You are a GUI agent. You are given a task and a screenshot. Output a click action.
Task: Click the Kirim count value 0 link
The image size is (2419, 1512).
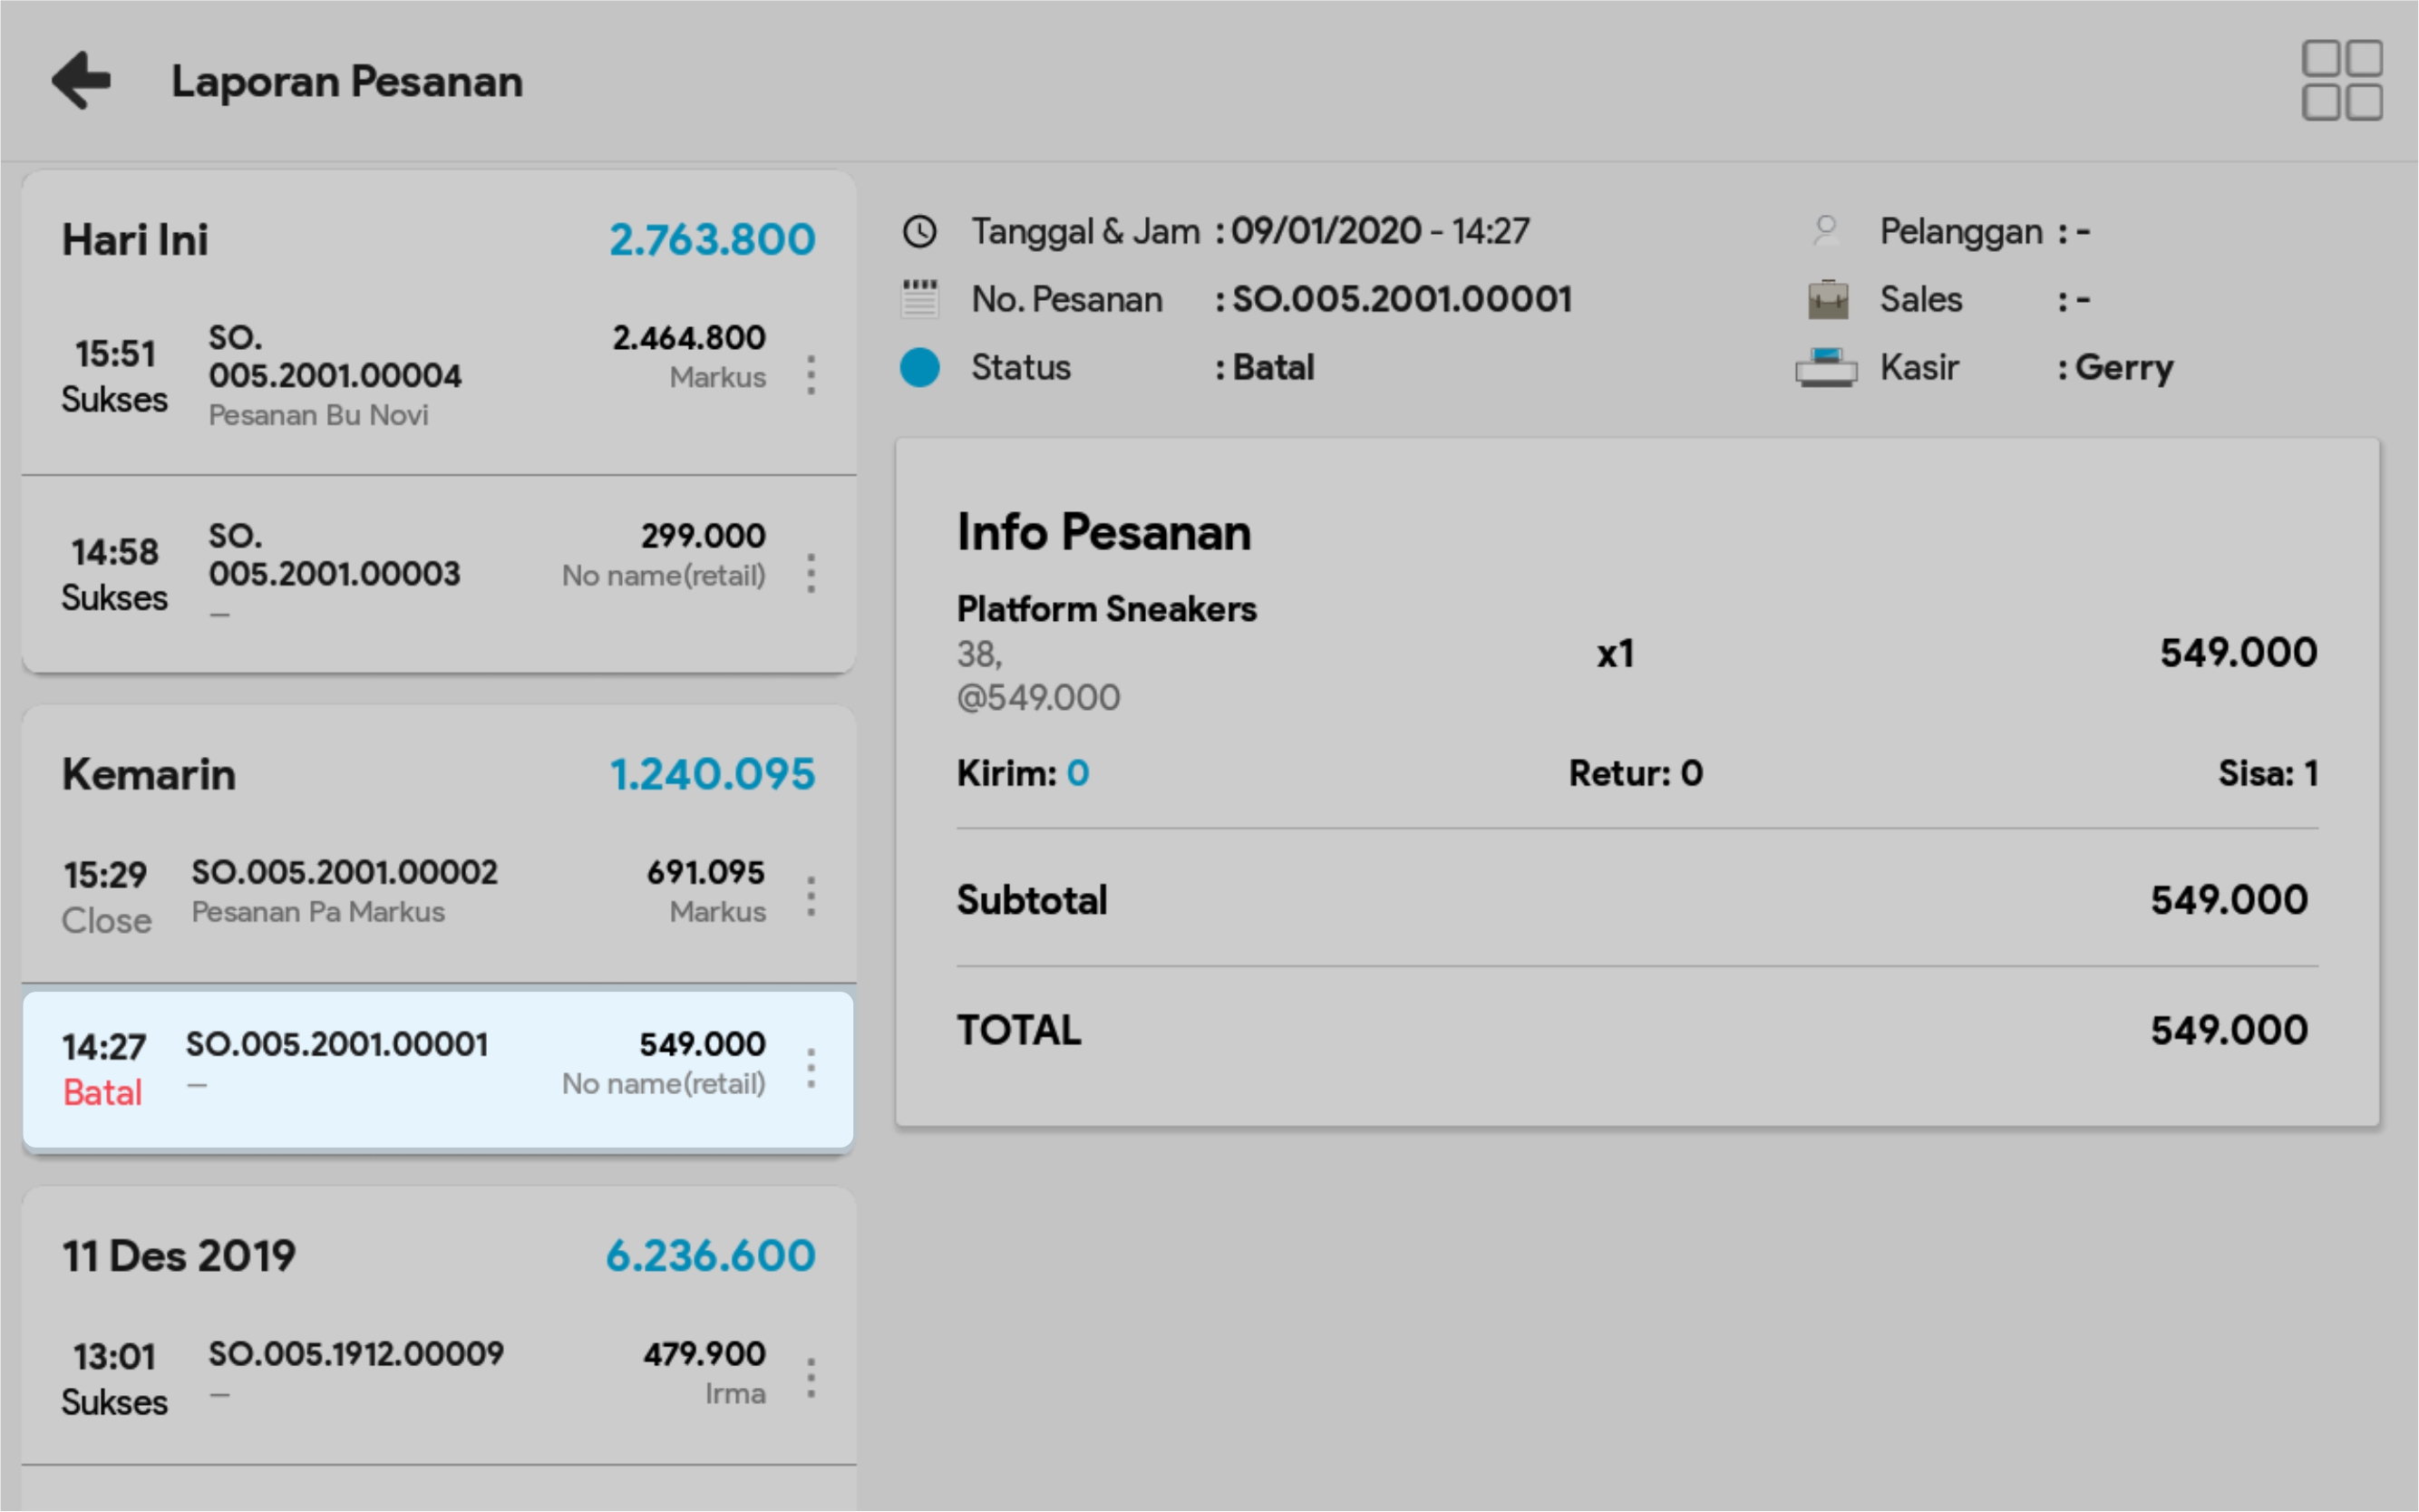[x=1077, y=773]
